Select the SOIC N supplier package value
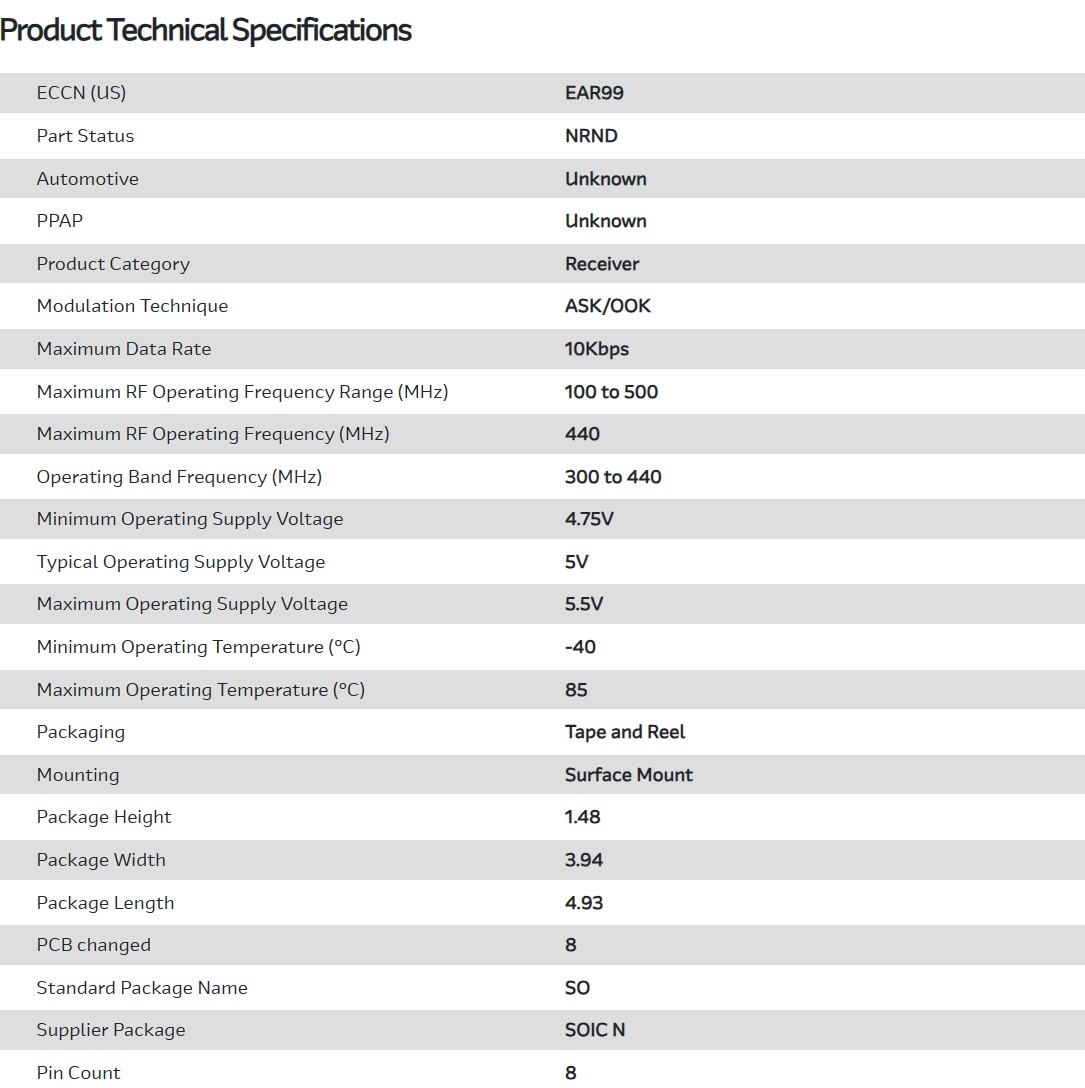This screenshot has width=1085, height=1088. [595, 1030]
